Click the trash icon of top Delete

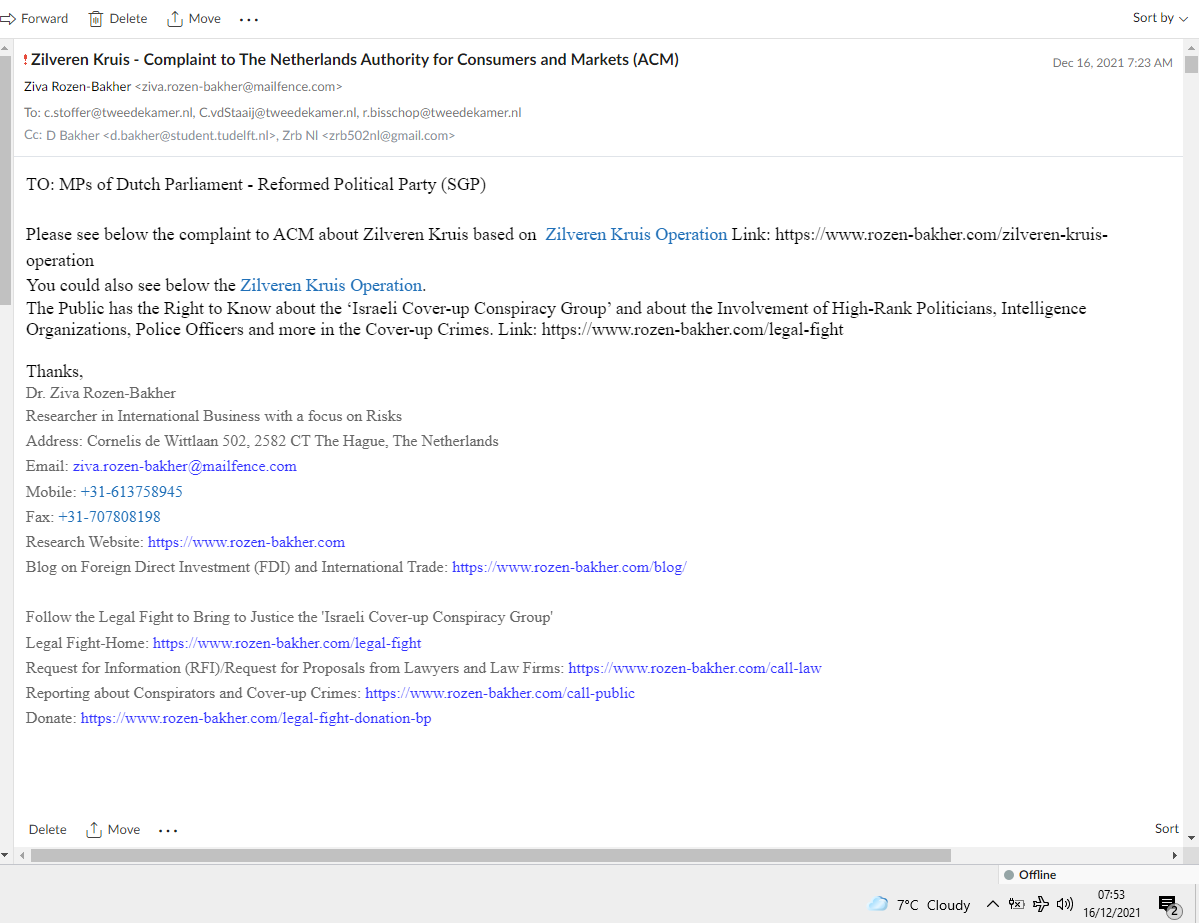pyautogui.click(x=96, y=19)
